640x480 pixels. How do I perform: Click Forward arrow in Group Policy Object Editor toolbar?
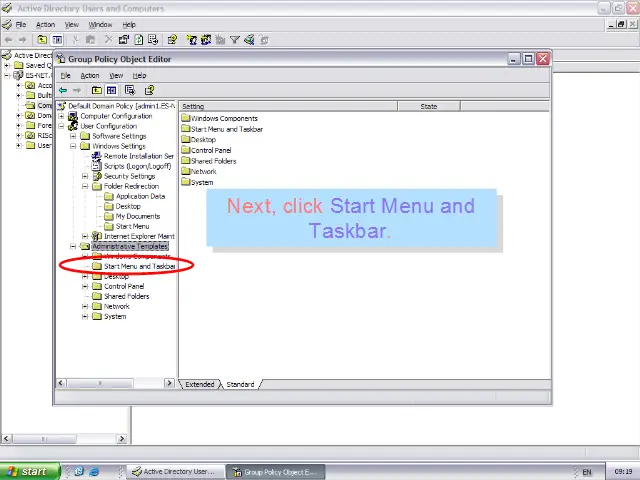(77, 90)
